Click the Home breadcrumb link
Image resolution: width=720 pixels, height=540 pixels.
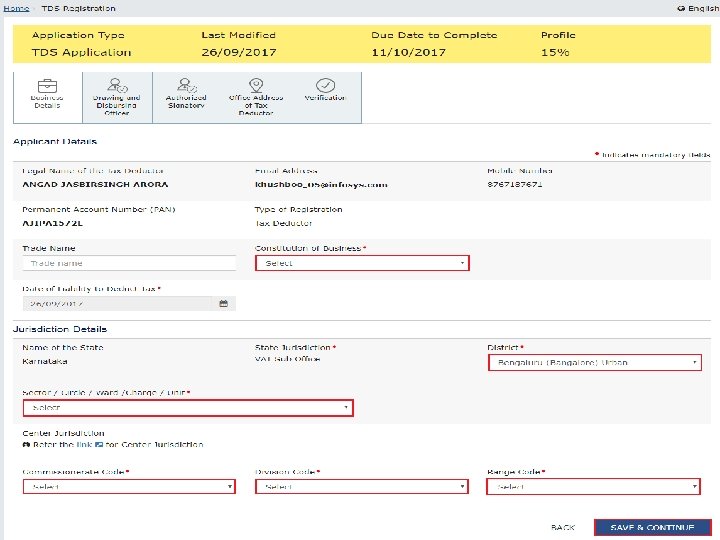pos(16,8)
